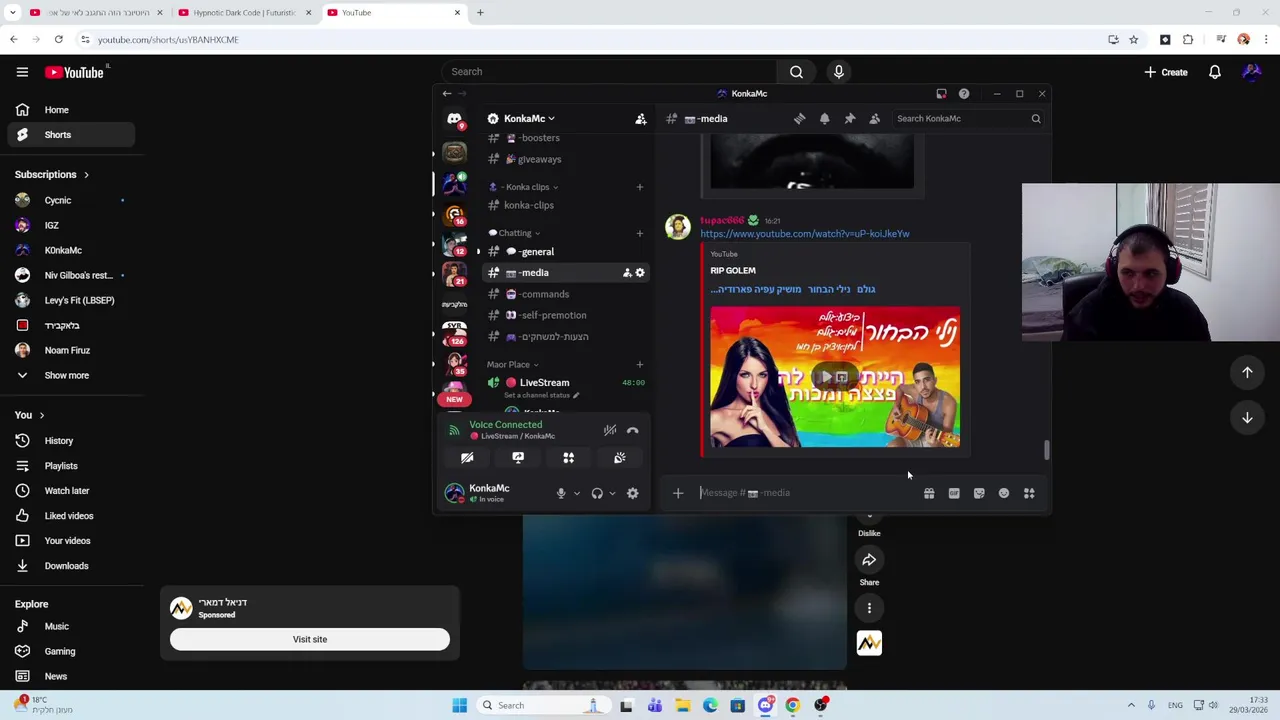Open soundboard in Discord voice panel

(x=619, y=458)
